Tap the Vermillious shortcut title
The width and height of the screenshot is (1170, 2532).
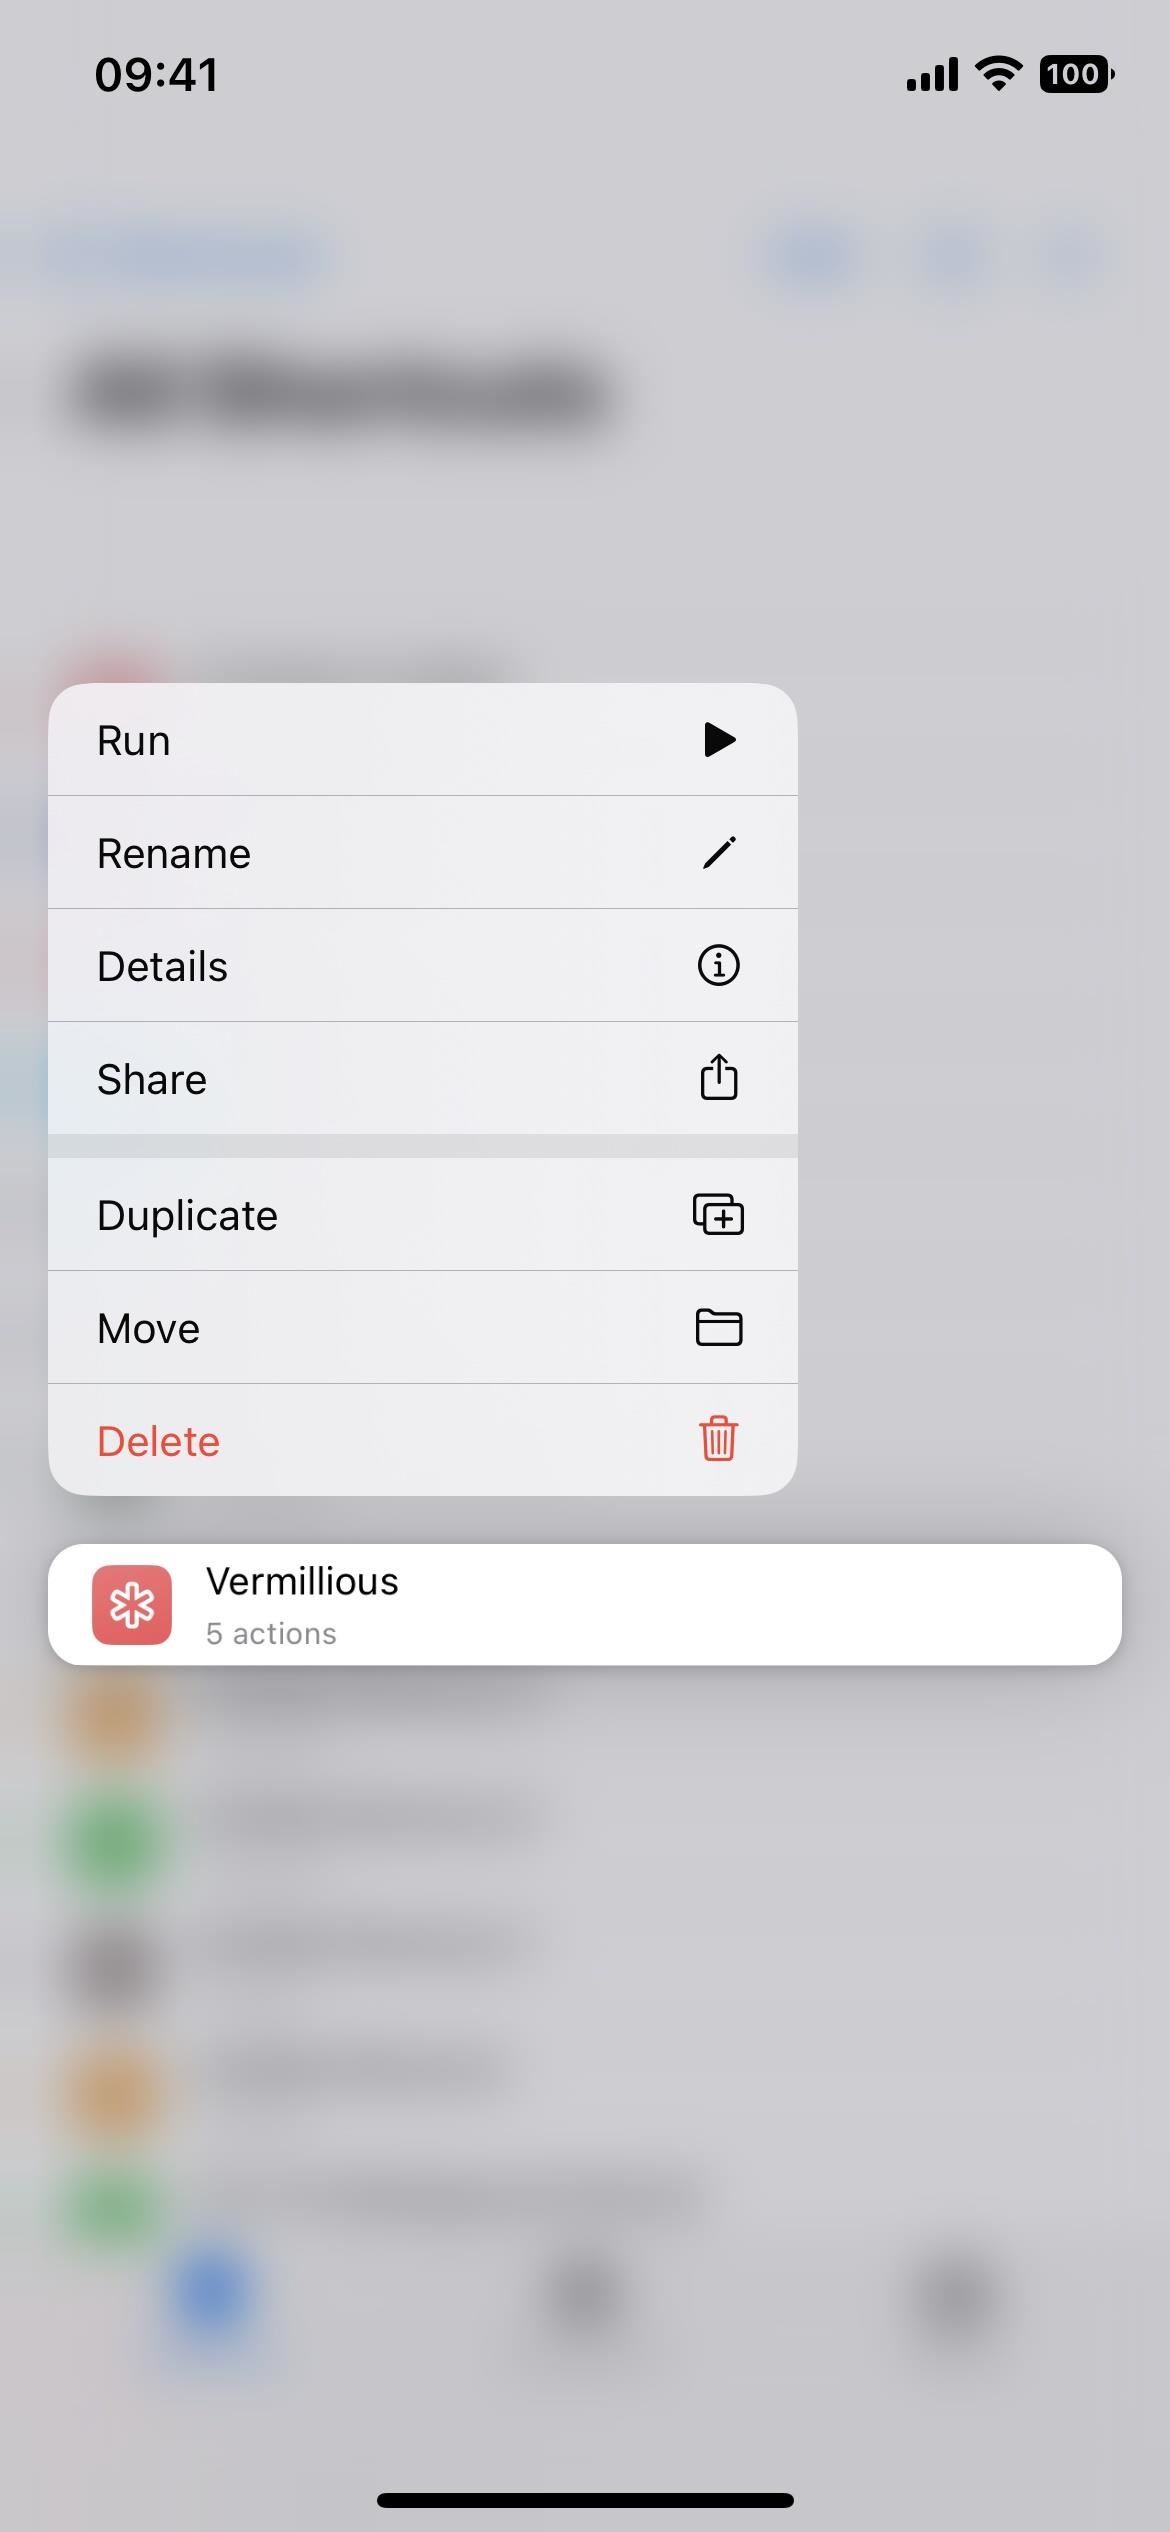coord(302,1582)
